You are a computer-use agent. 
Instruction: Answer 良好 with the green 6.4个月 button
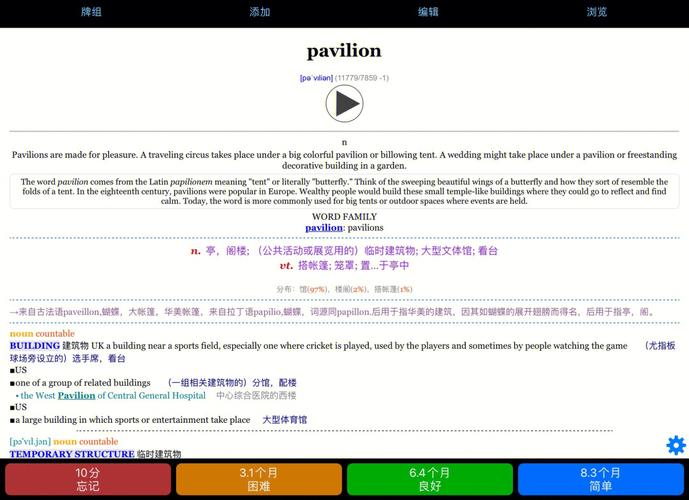[430, 479]
